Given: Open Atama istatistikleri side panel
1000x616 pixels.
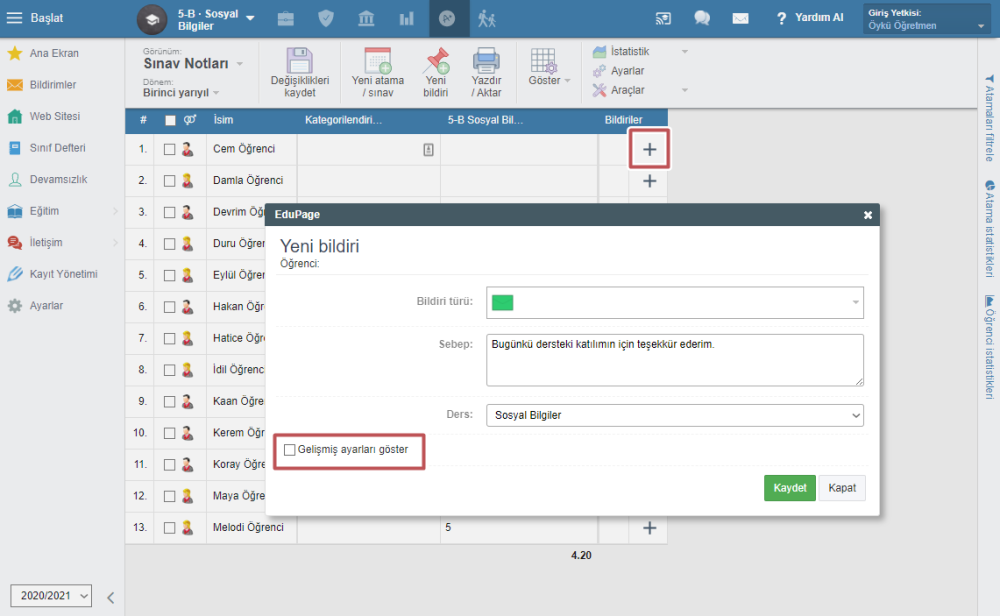Looking at the screenshot, I should 989,229.
